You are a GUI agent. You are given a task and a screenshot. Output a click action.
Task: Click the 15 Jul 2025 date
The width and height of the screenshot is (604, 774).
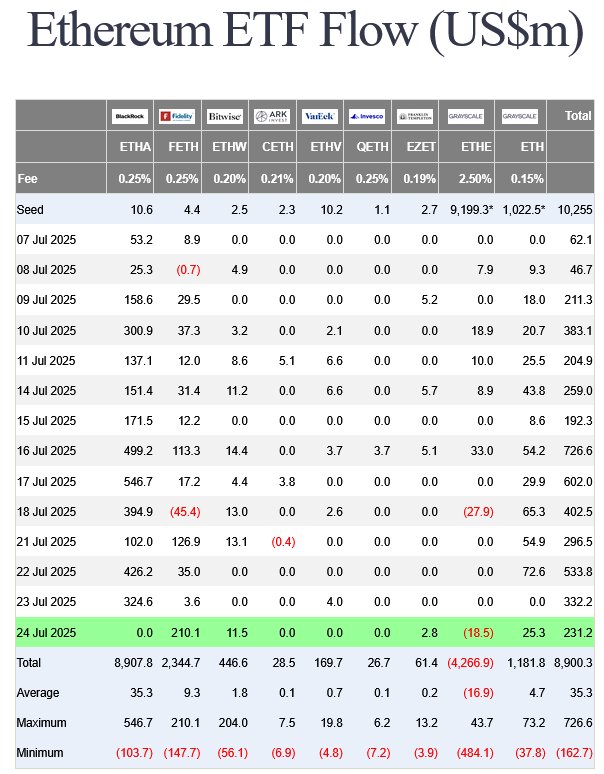coord(46,421)
